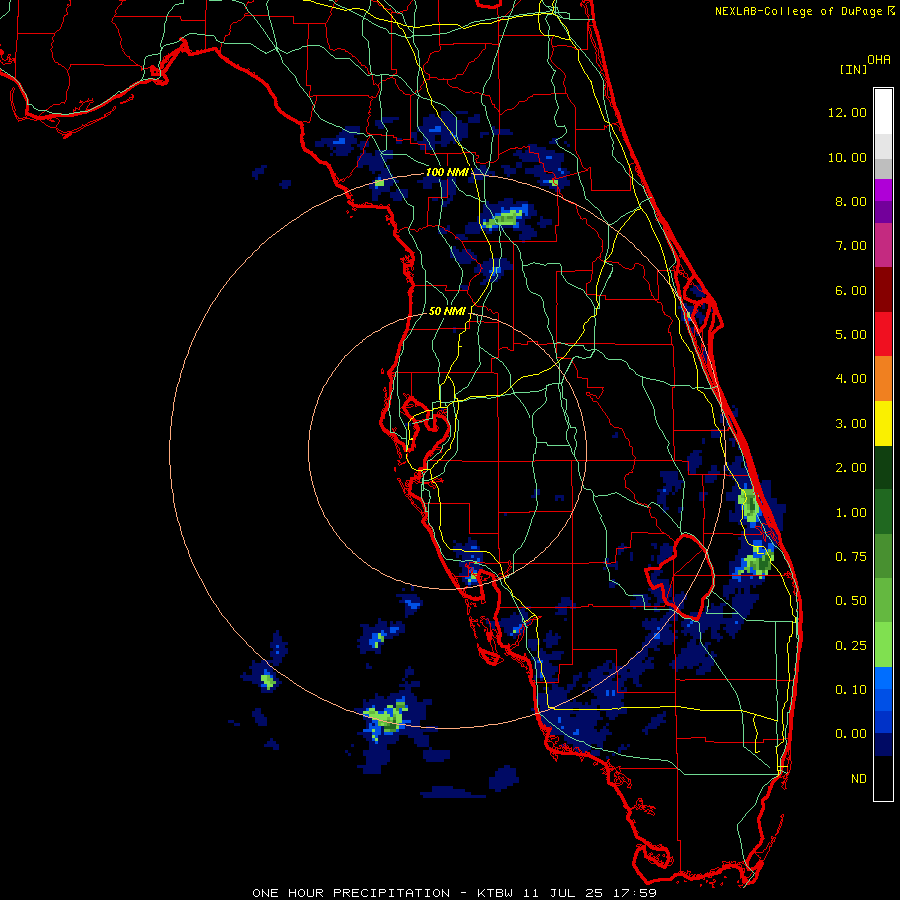Viewport: 900px width, 900px height.
Task: Click the KTBW radar site identifier
Action: point(497,893)
